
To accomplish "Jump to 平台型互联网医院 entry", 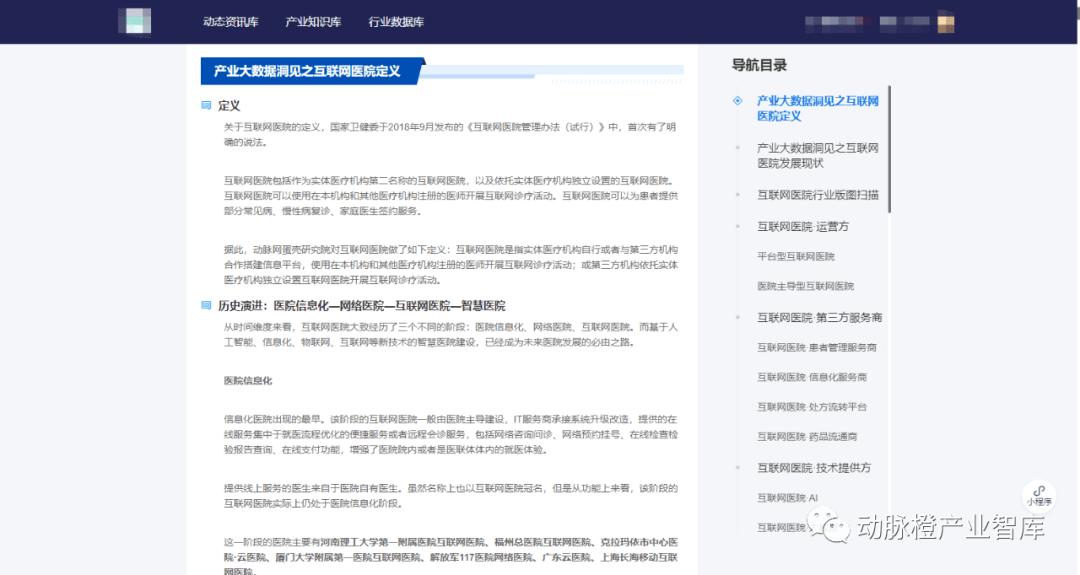I will (796, 256).
